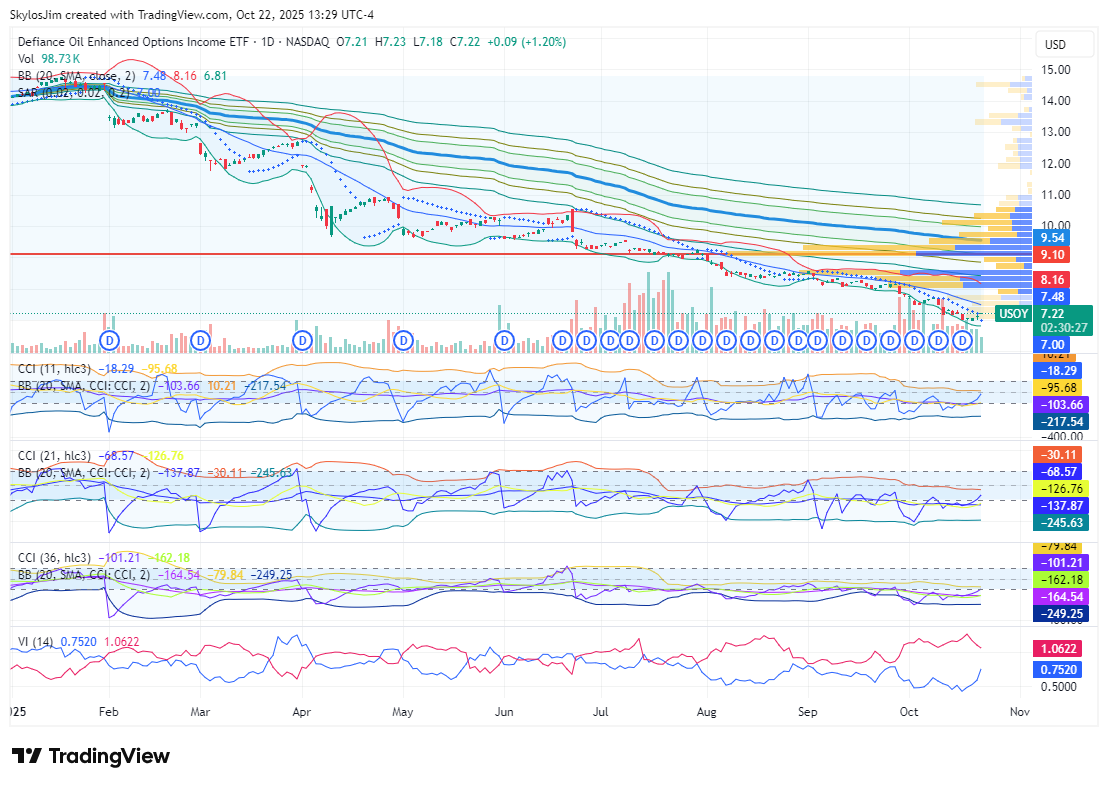This screenshot has height=786, width=1108.
Task: Select the CCI (36, hlc3) indicator legend
Action: (55, 558)
